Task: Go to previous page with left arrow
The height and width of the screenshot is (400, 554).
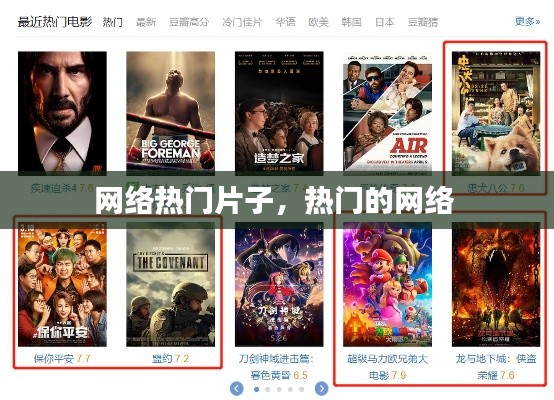Action: [236, 389]
